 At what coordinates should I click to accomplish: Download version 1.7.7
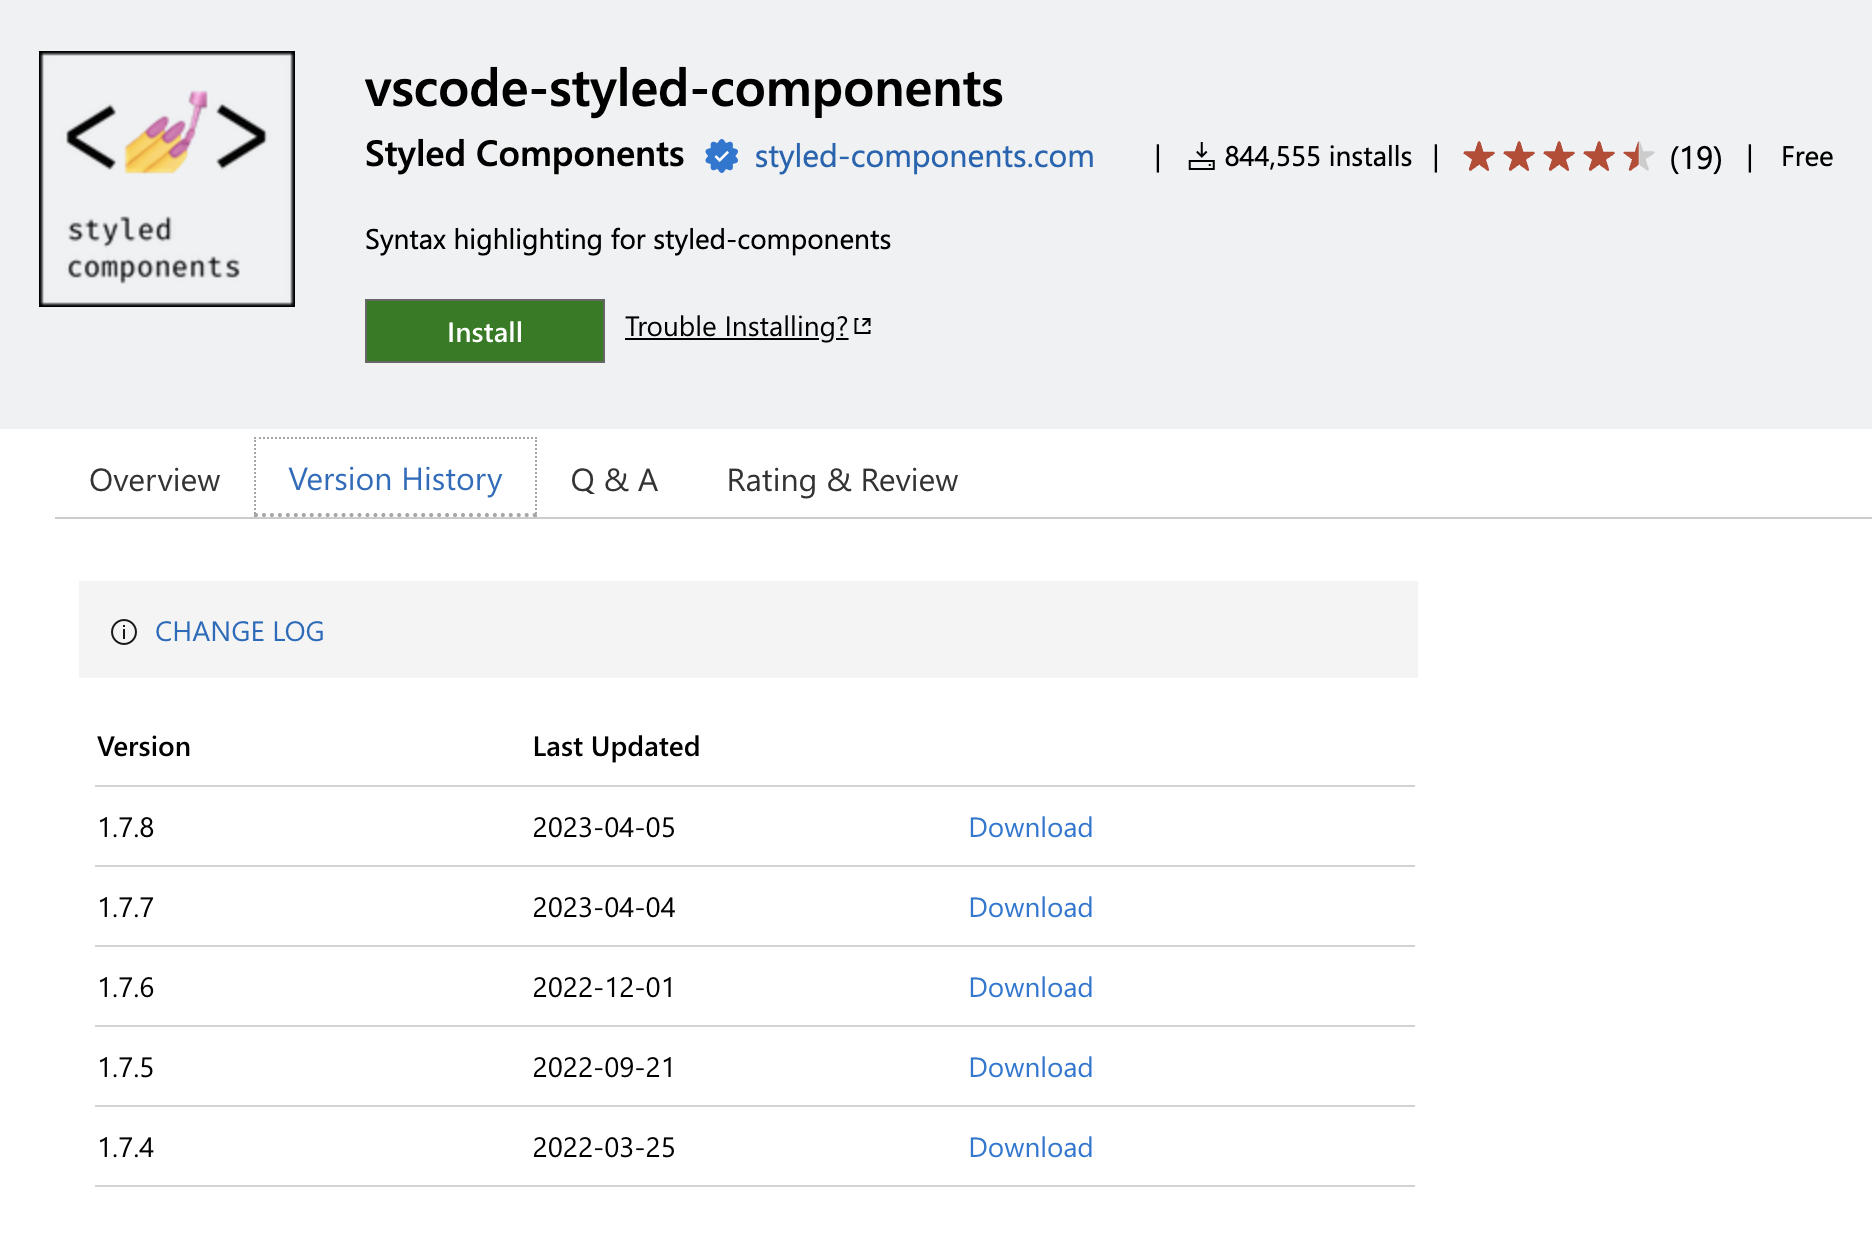pyautogui.click(x=1030, y=908)
